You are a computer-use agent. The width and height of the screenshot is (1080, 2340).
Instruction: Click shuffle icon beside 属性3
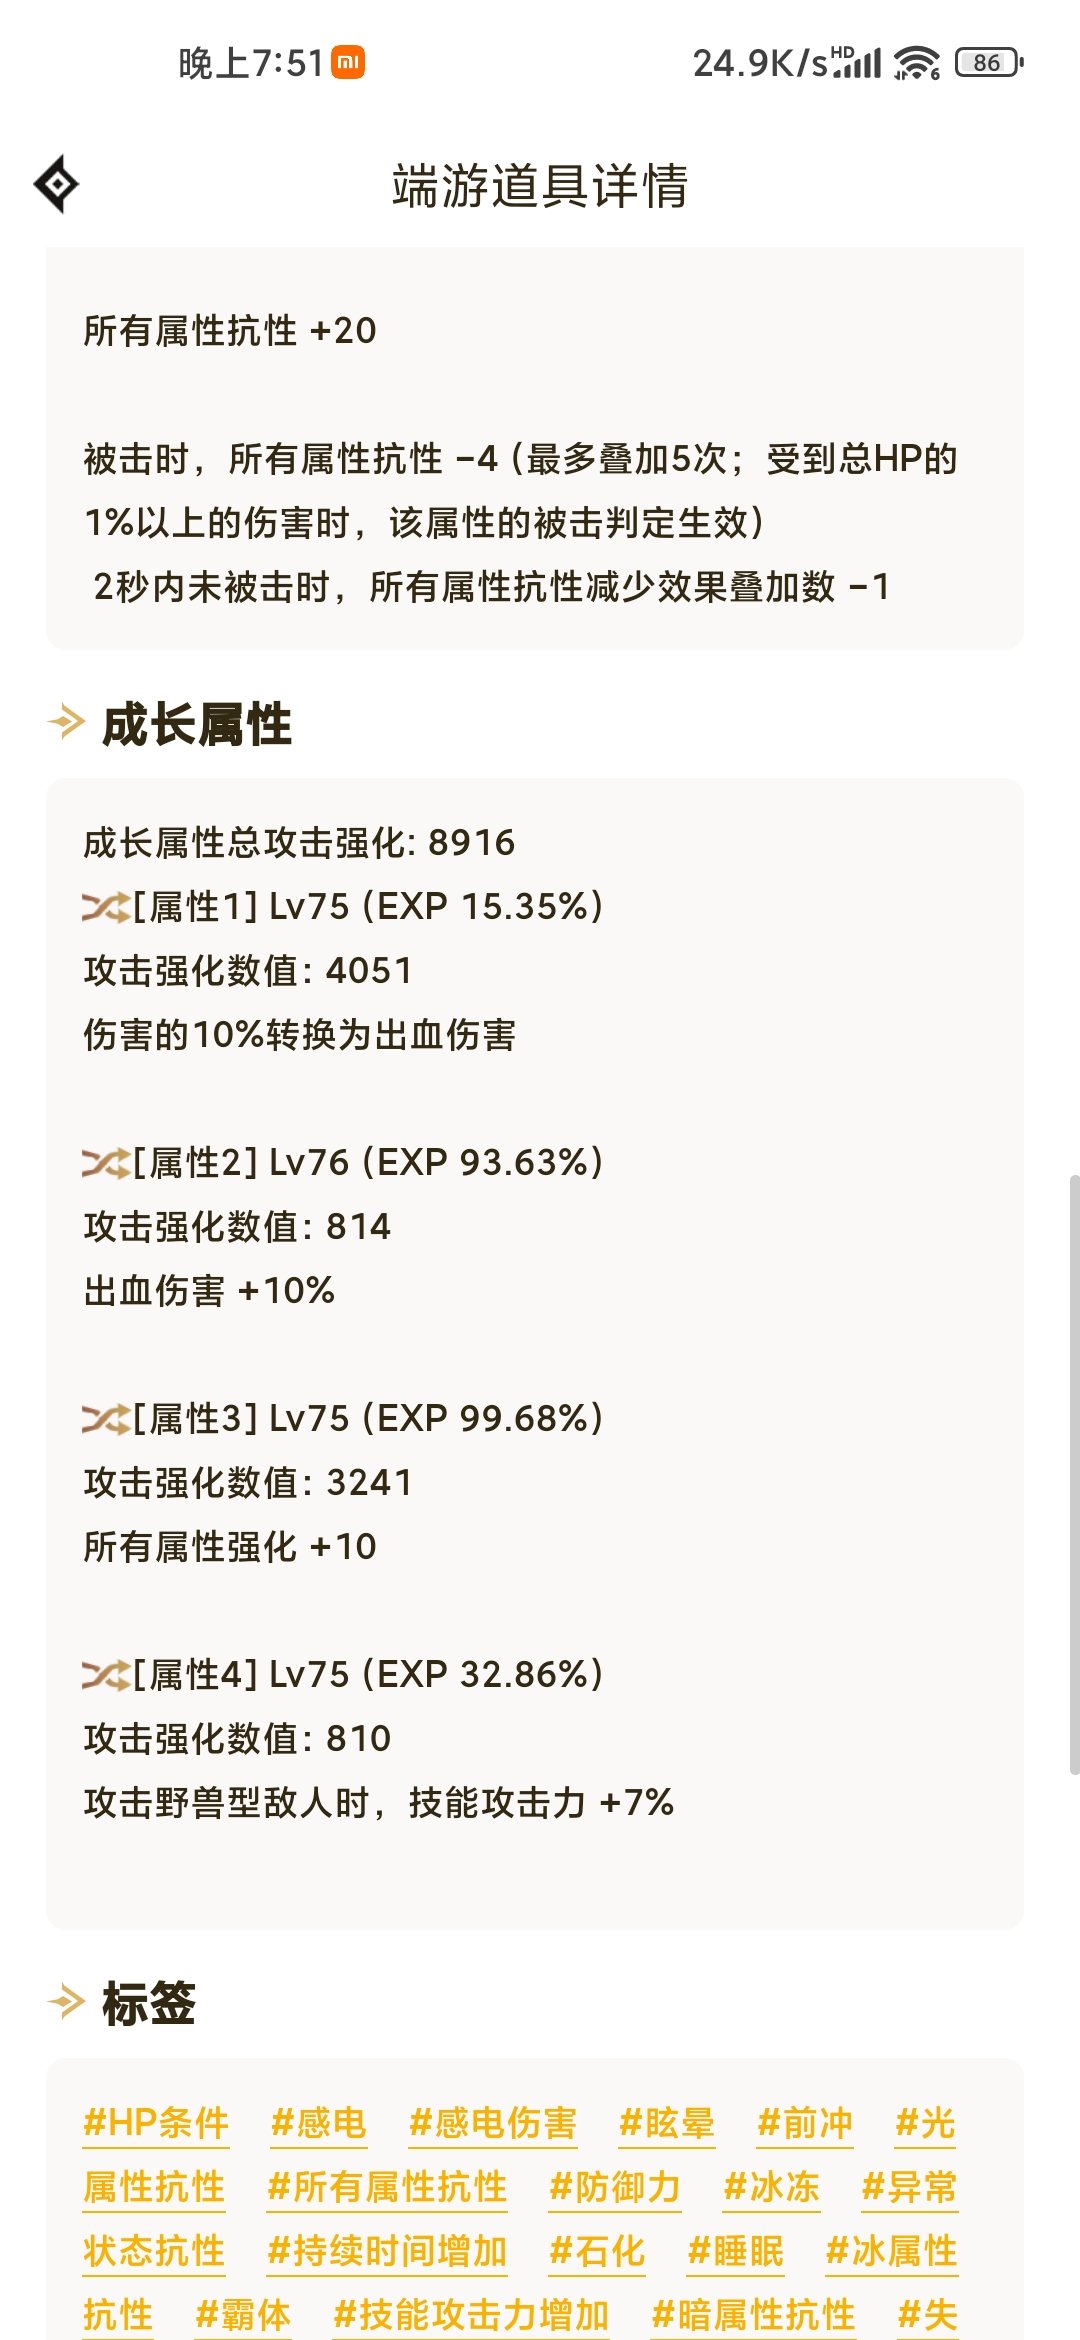click(106, 1420)
